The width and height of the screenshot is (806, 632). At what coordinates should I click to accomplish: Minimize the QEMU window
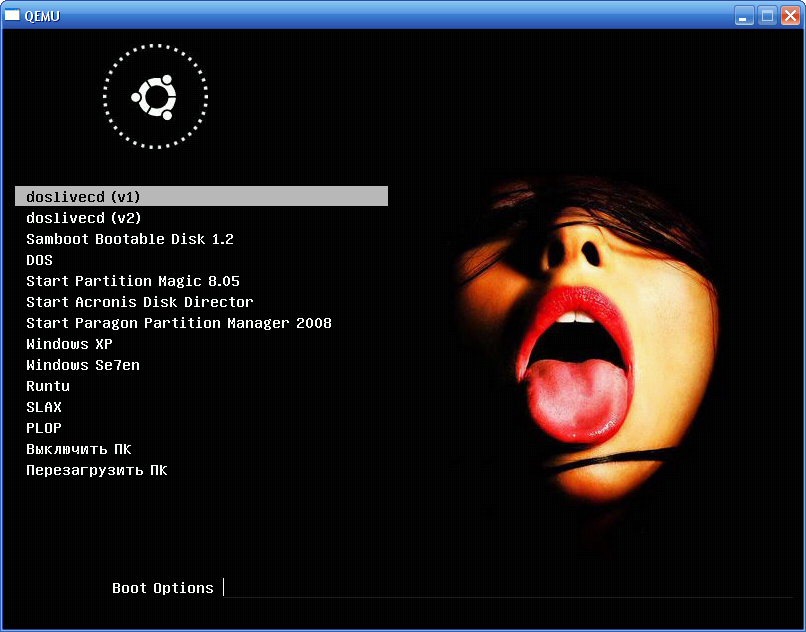pyautogui.click(x=743, y=15)
